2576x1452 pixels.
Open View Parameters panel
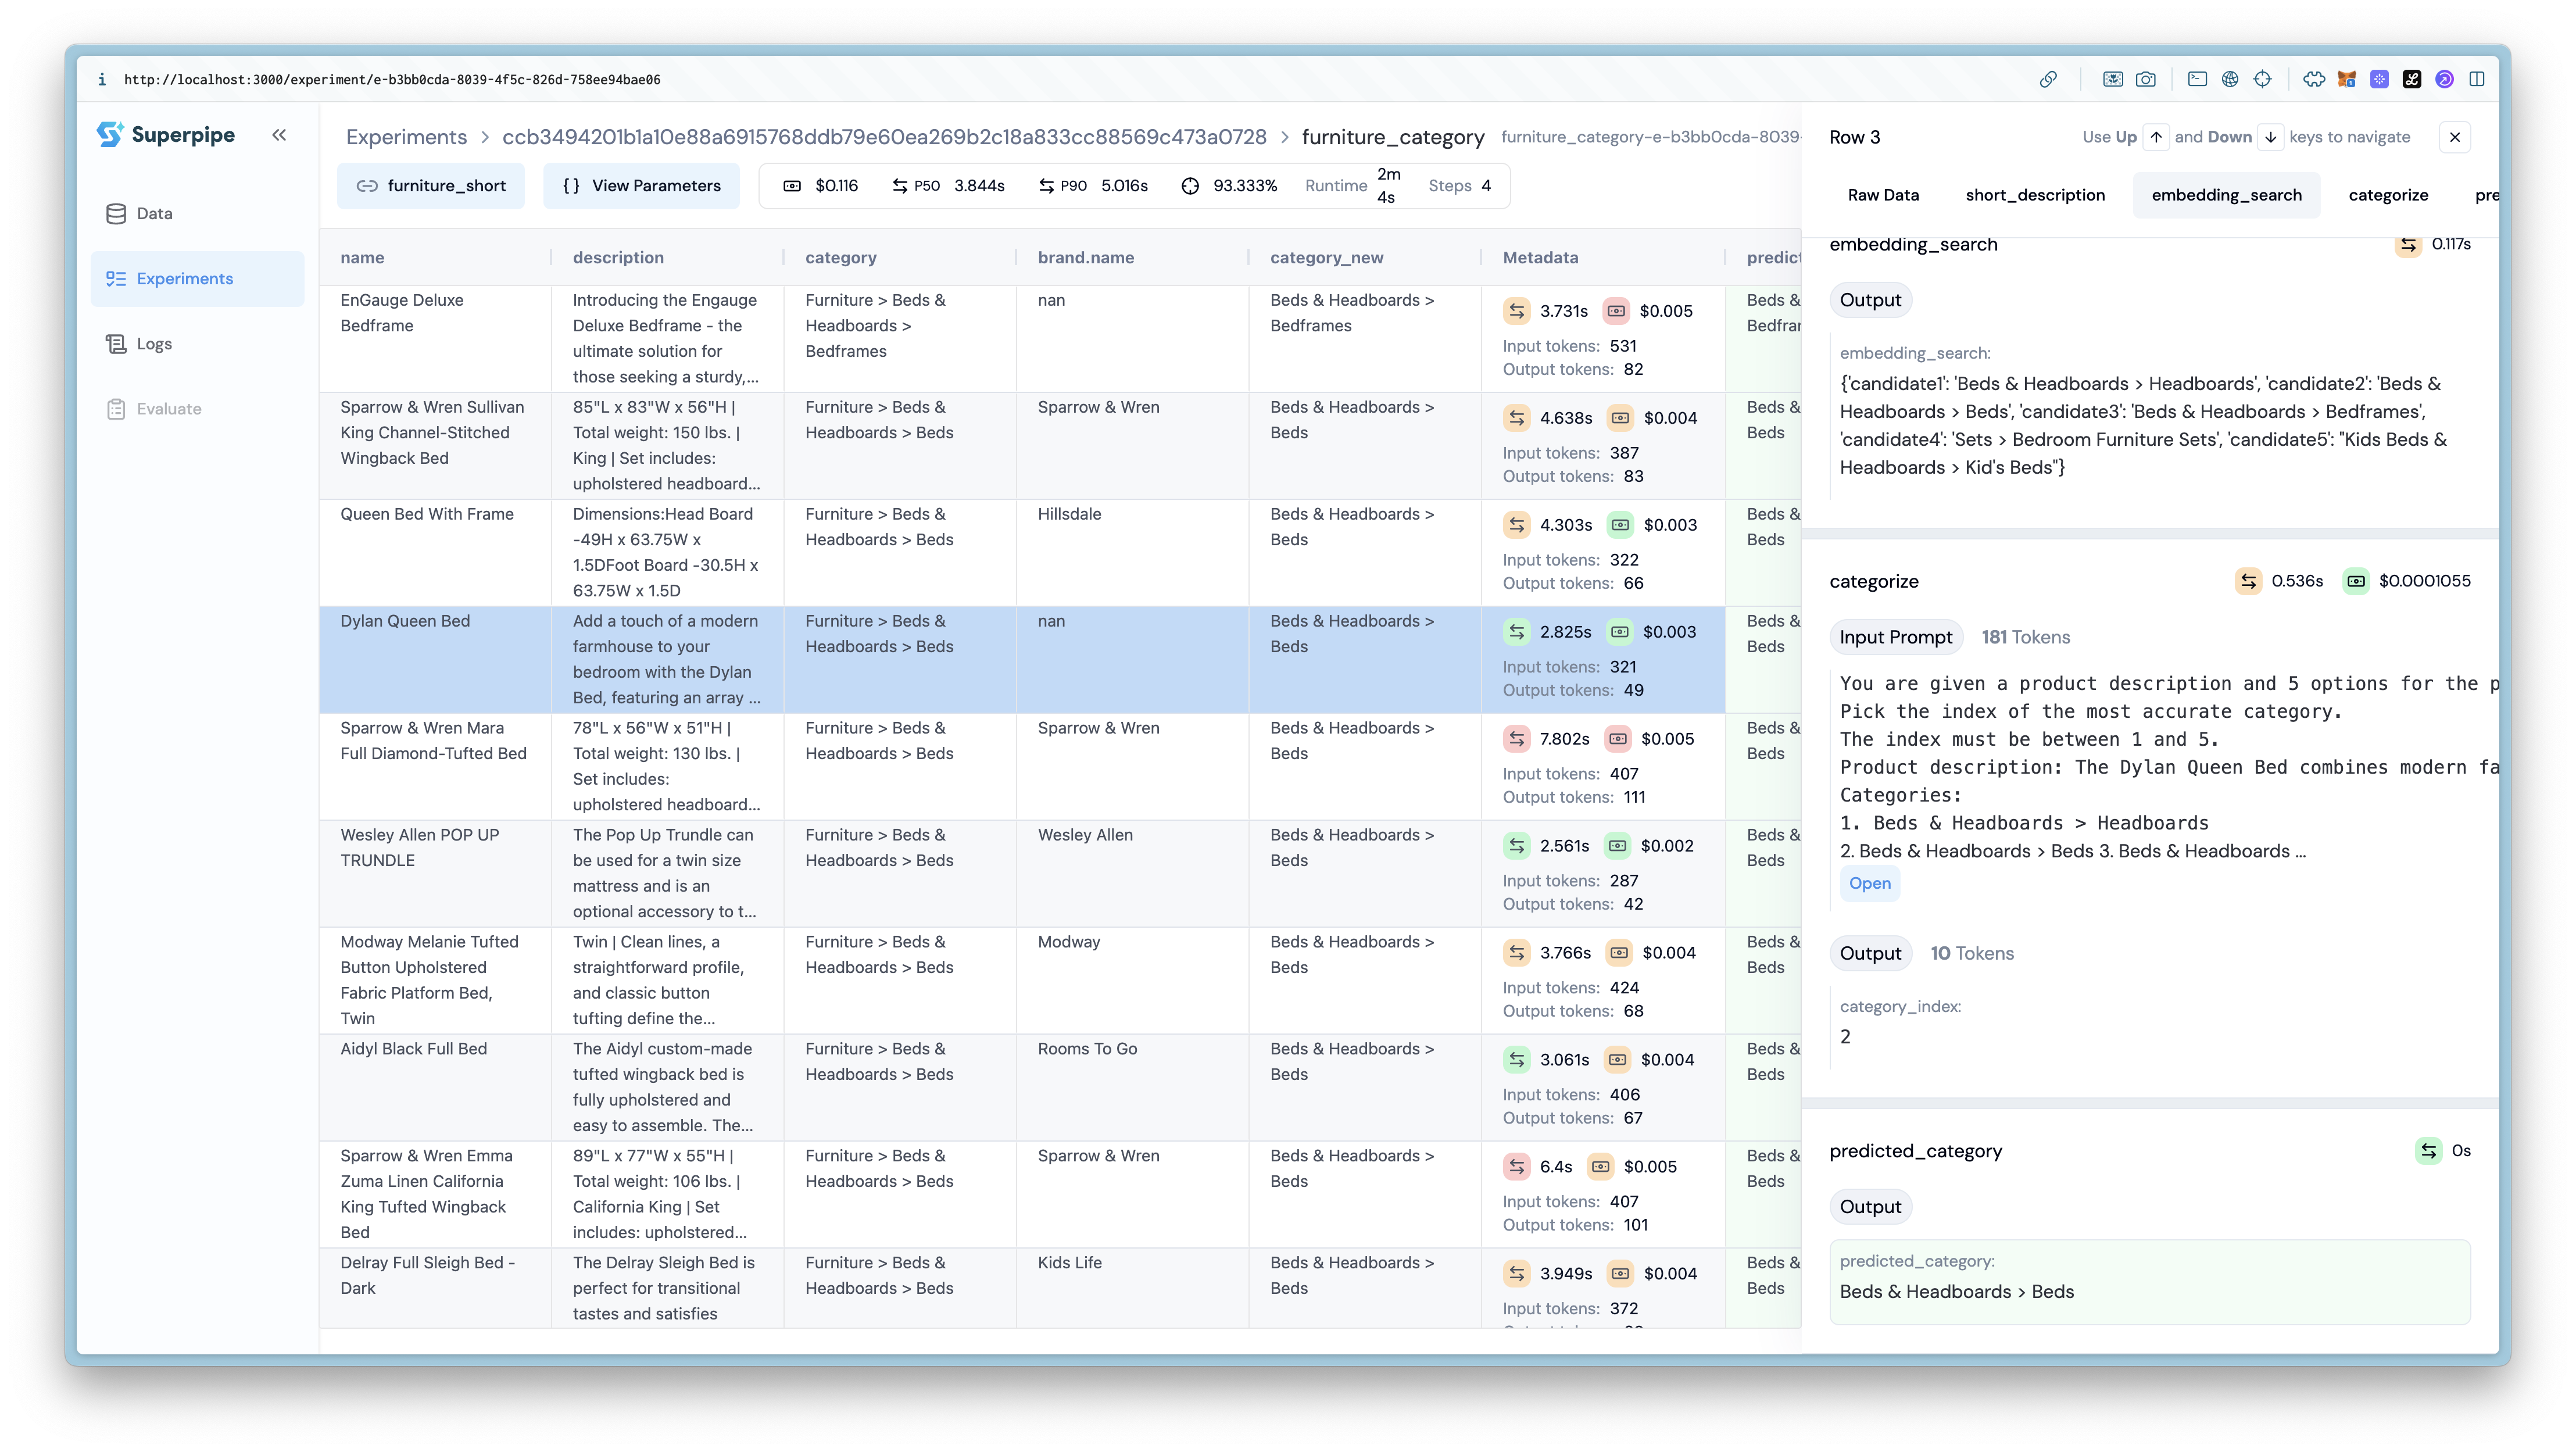(641, 186)
